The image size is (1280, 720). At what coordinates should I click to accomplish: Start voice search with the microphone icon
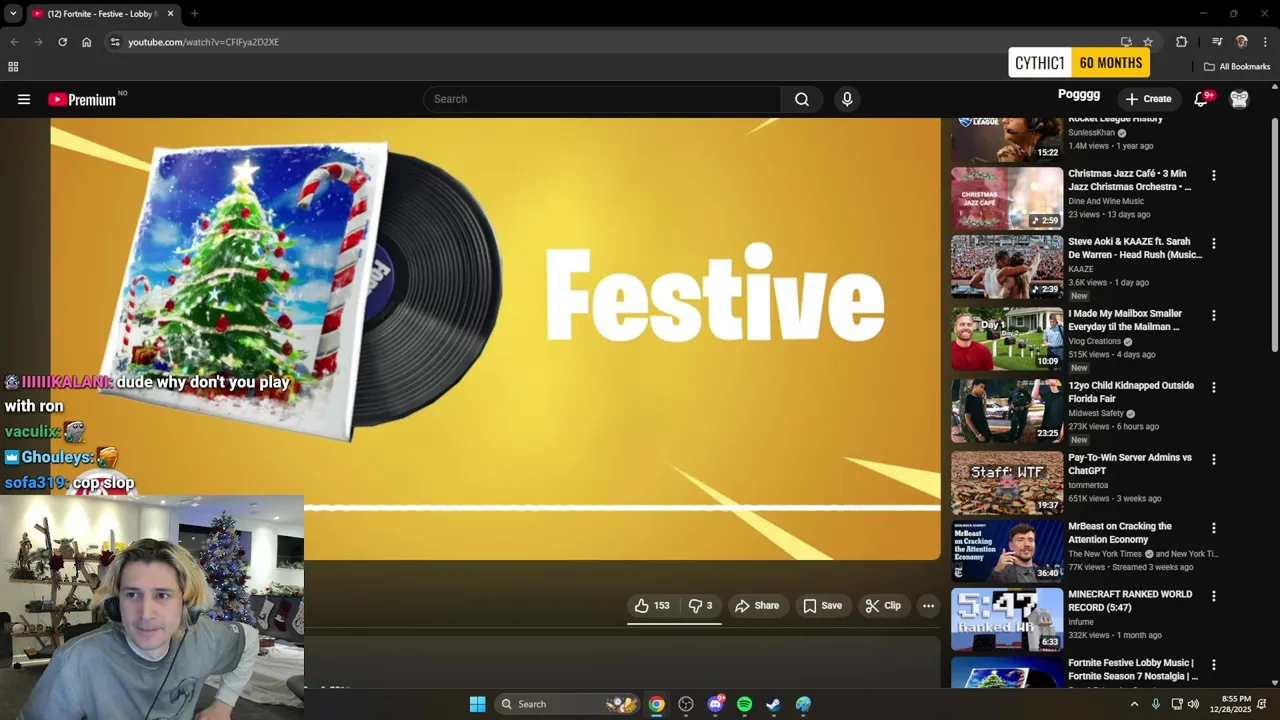tap(847, 99)
